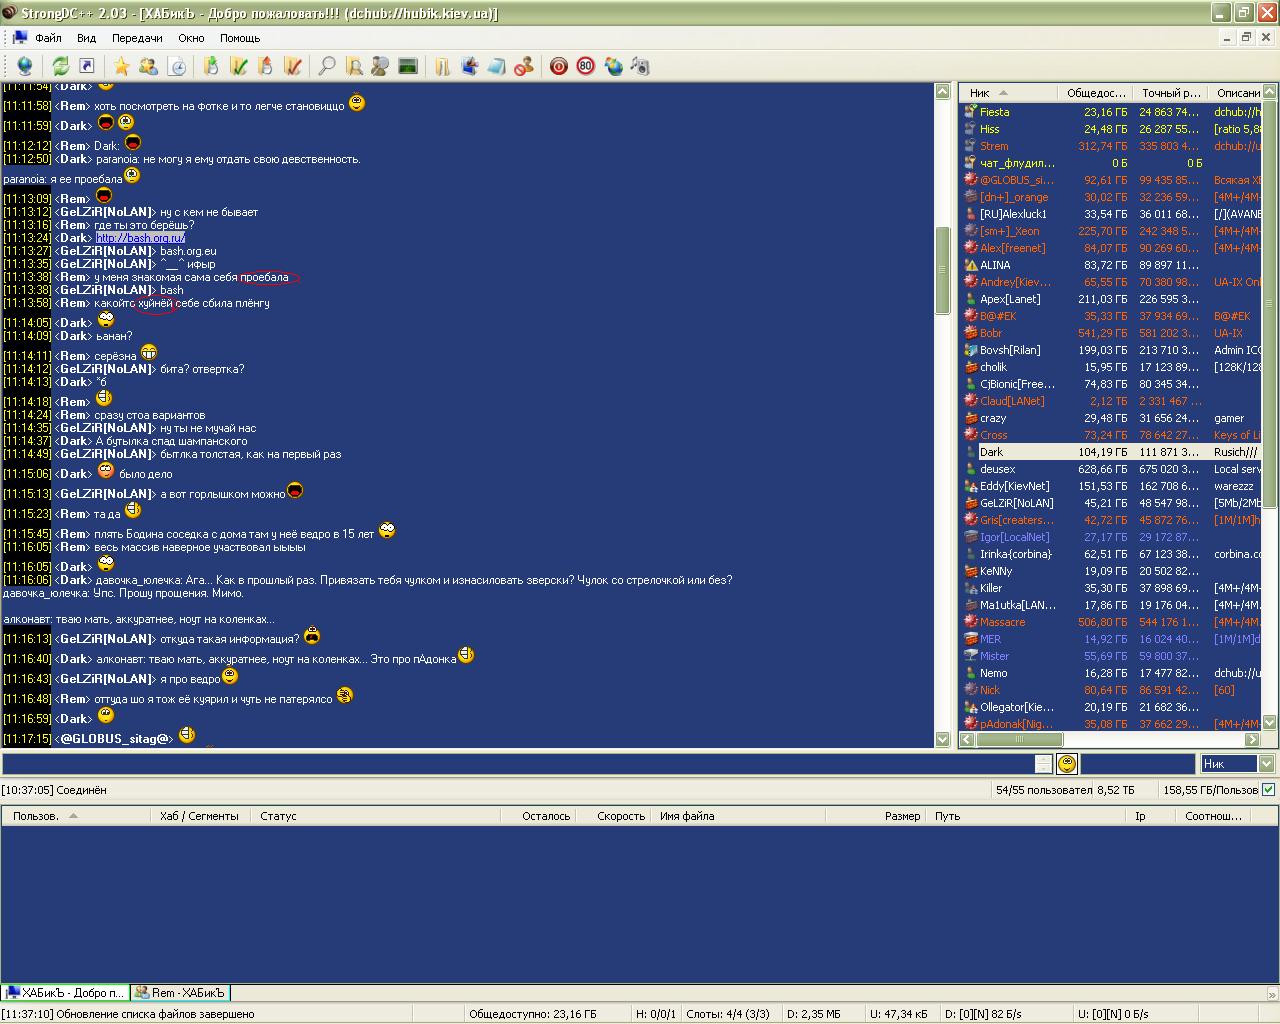Click the chat message input field
Viewport: 1280px width, 1024px height.
click(x=515, y=764)
